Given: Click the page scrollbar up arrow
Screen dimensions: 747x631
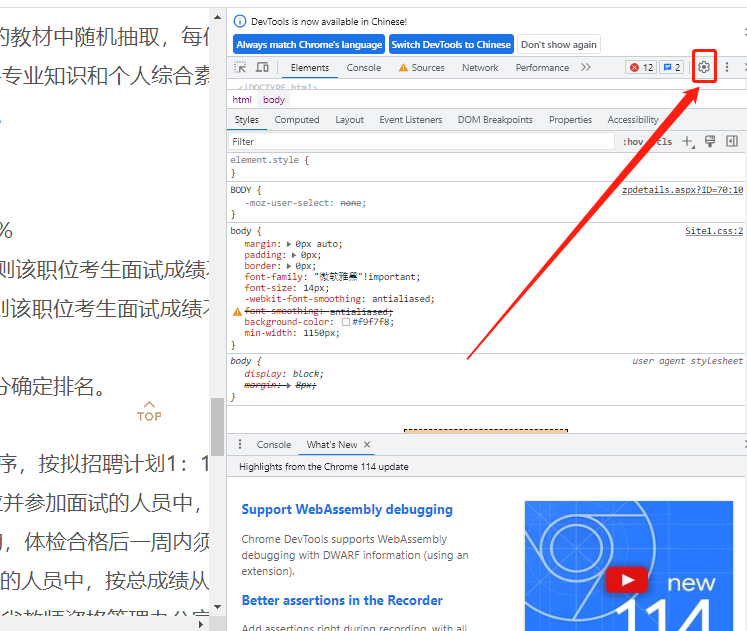Looking at the screenshot, I should pyautogui.click(x=218, y=17).
